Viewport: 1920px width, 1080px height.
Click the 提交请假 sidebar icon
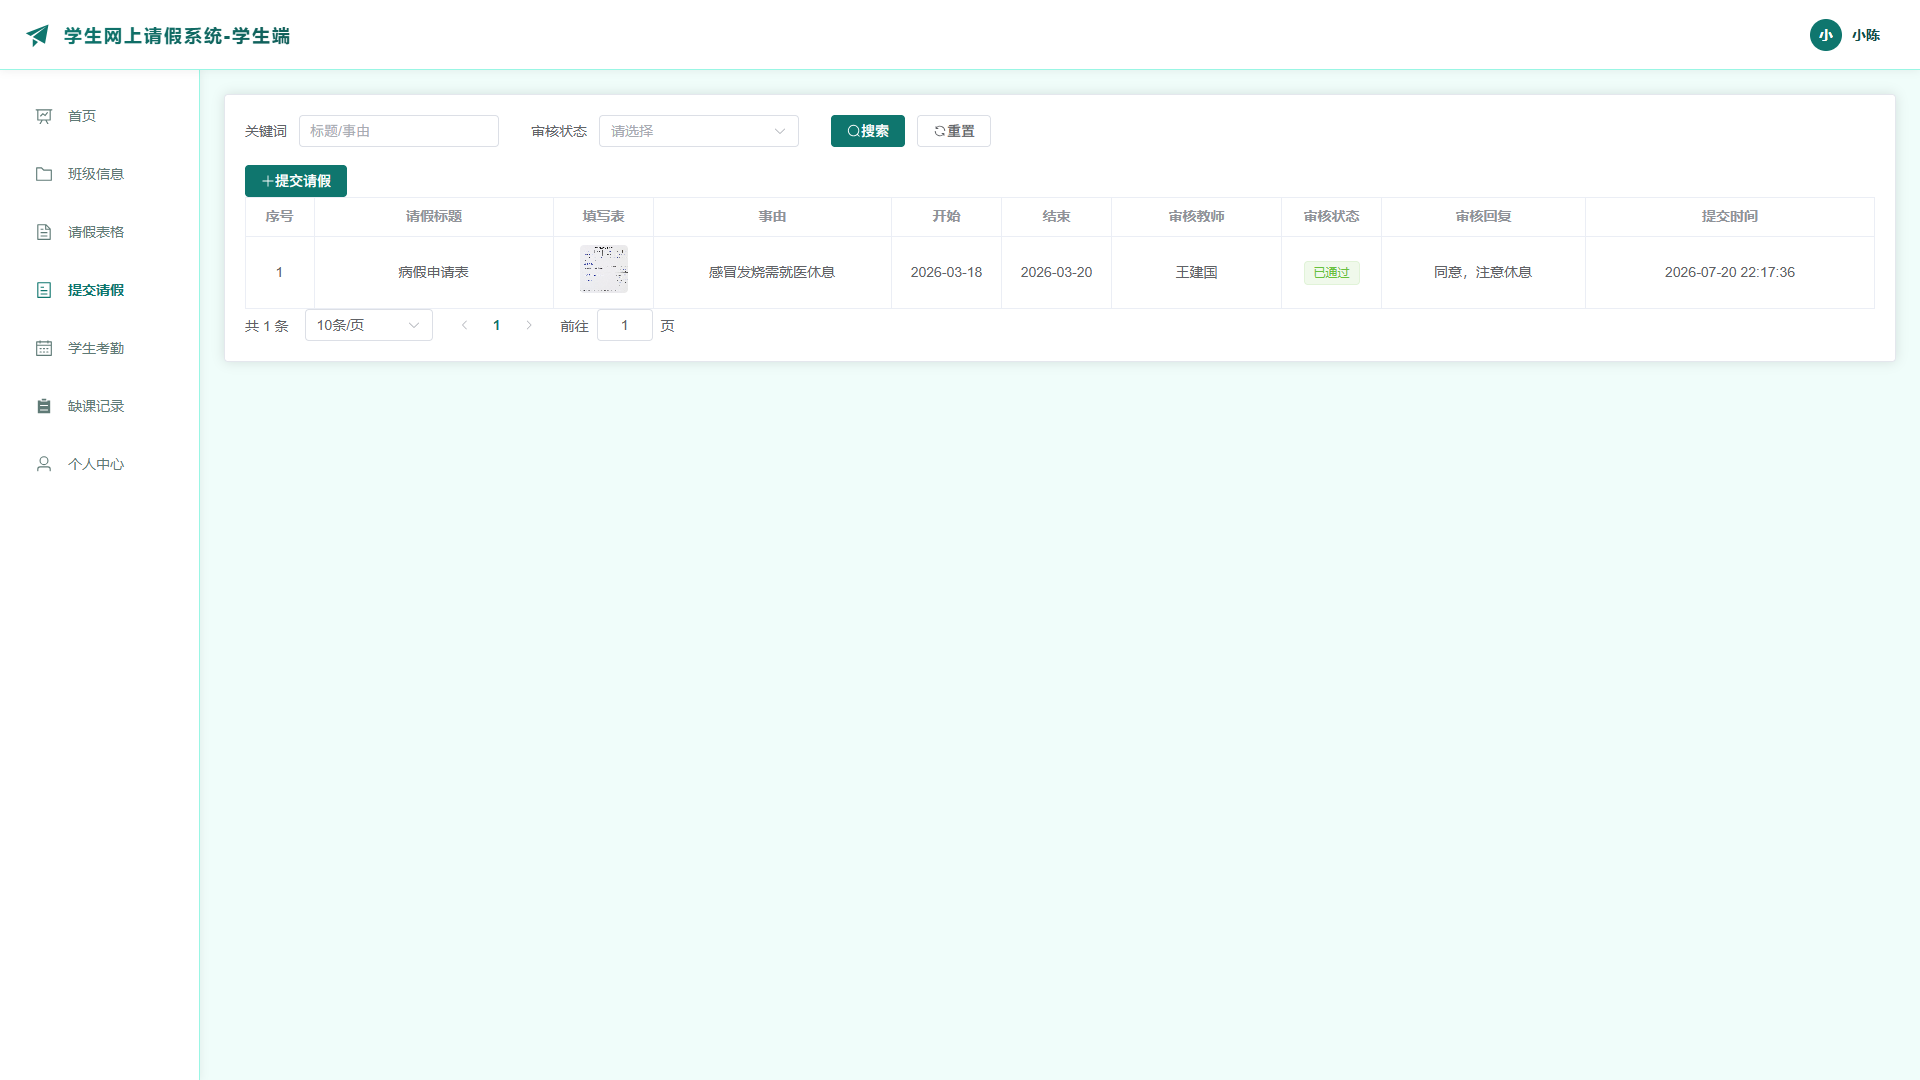coord(44,290)
